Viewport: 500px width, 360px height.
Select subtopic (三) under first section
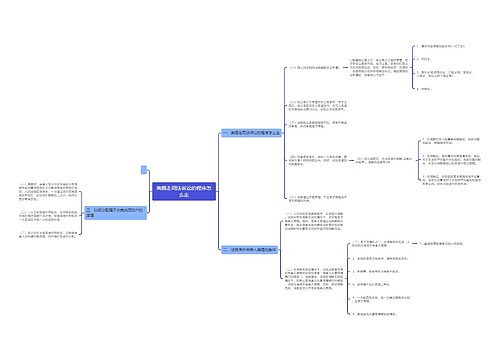(318, 124)
